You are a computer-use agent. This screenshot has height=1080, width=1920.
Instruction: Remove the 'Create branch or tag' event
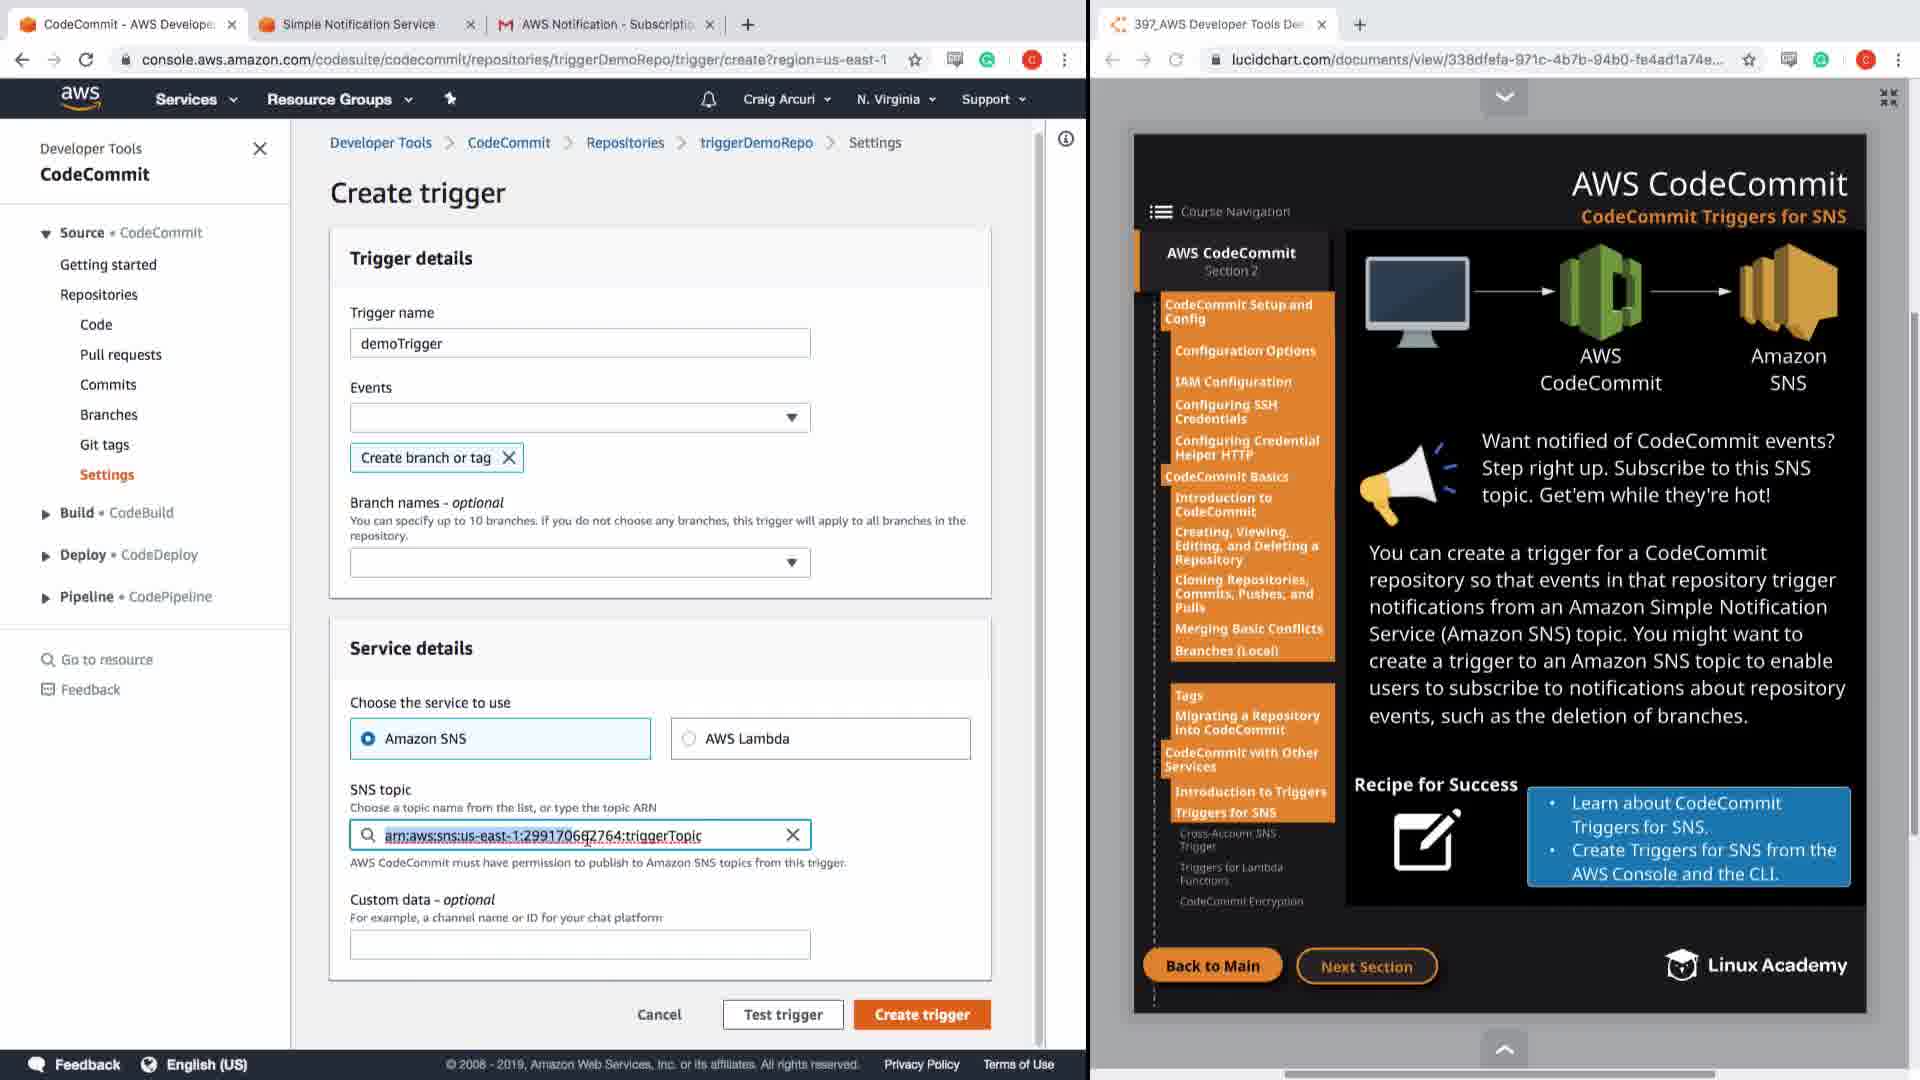click(509, 458)
